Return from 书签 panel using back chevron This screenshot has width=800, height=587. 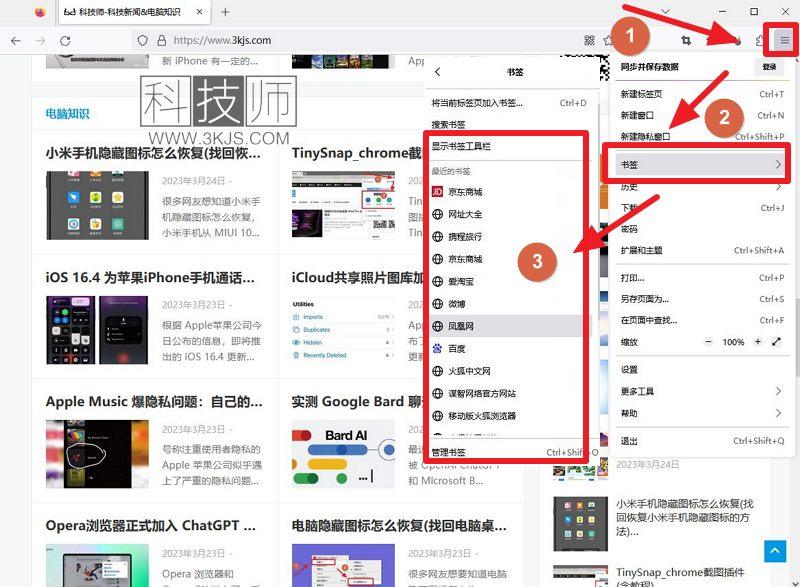(437, 72)
